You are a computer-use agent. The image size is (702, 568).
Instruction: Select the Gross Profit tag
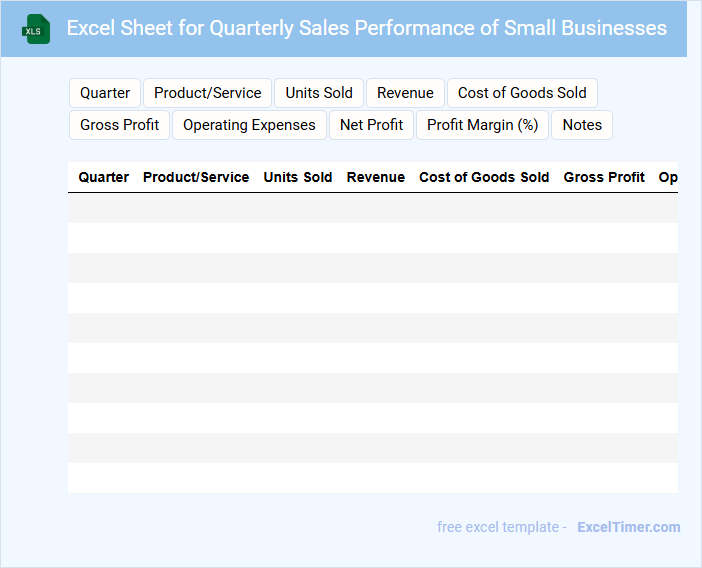tap(120, 125)
